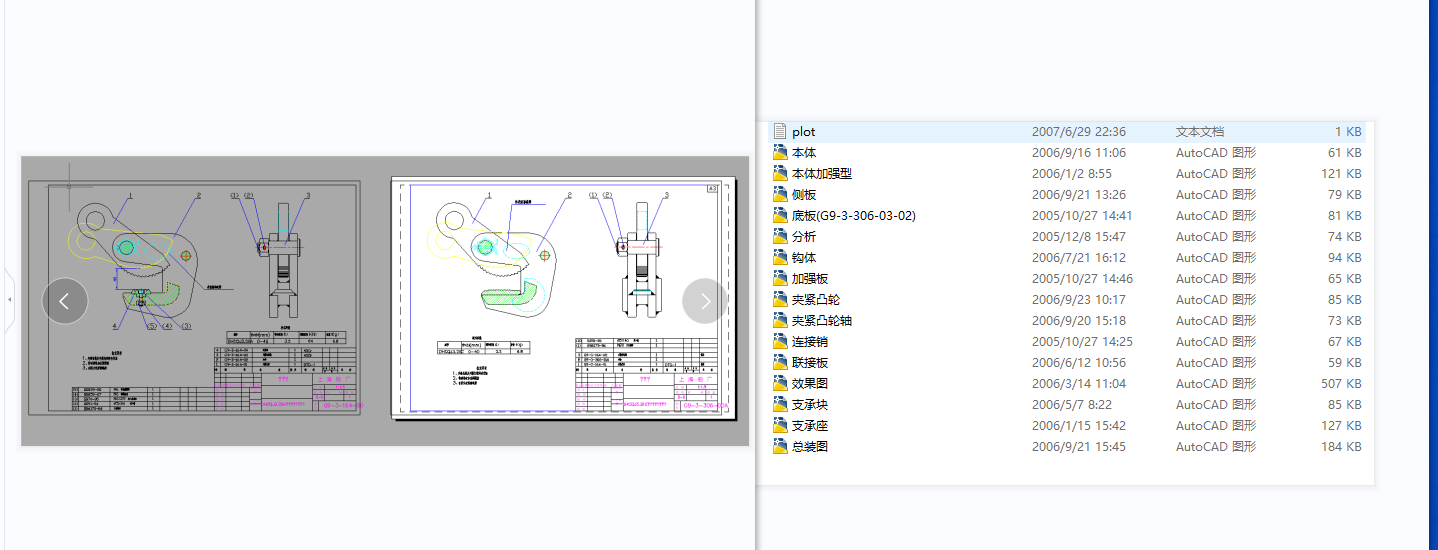Click the icon for 底板(G9-3-306-03-02)

click(x=781, y=215)
